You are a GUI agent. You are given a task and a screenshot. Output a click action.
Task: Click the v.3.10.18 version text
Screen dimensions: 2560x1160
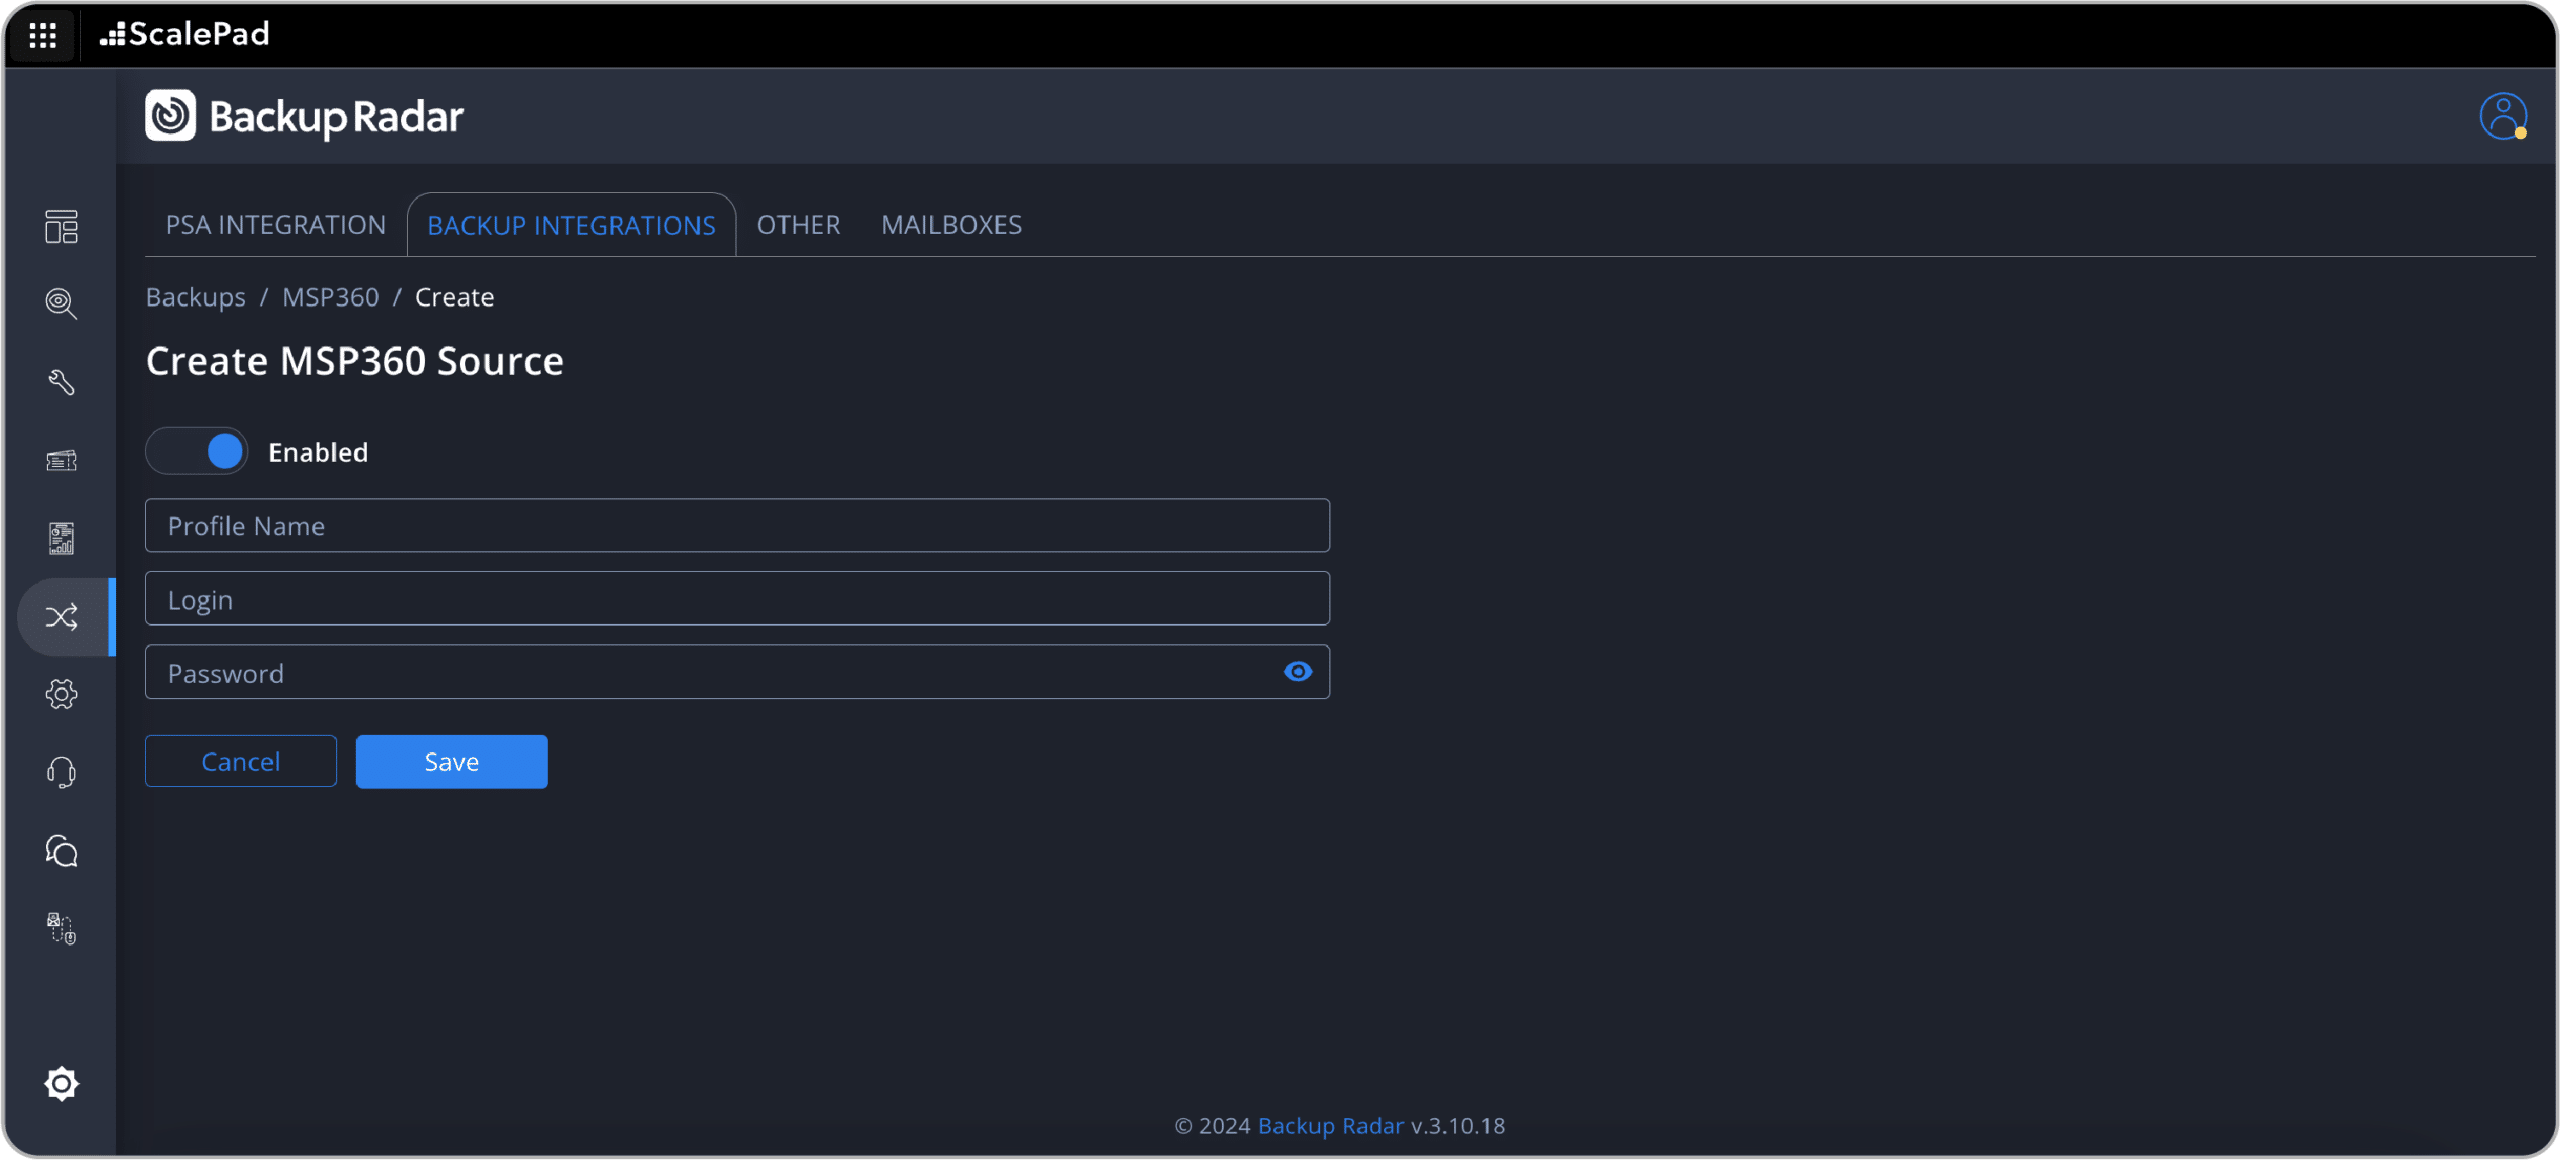(1457, 1126)
